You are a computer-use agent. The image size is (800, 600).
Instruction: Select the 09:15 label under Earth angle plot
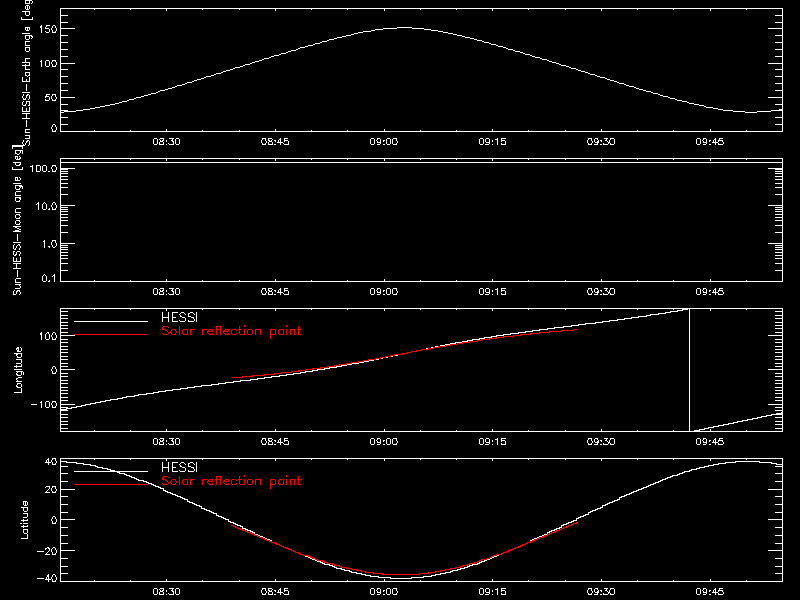pyautogui.click(x=492, y=141)
